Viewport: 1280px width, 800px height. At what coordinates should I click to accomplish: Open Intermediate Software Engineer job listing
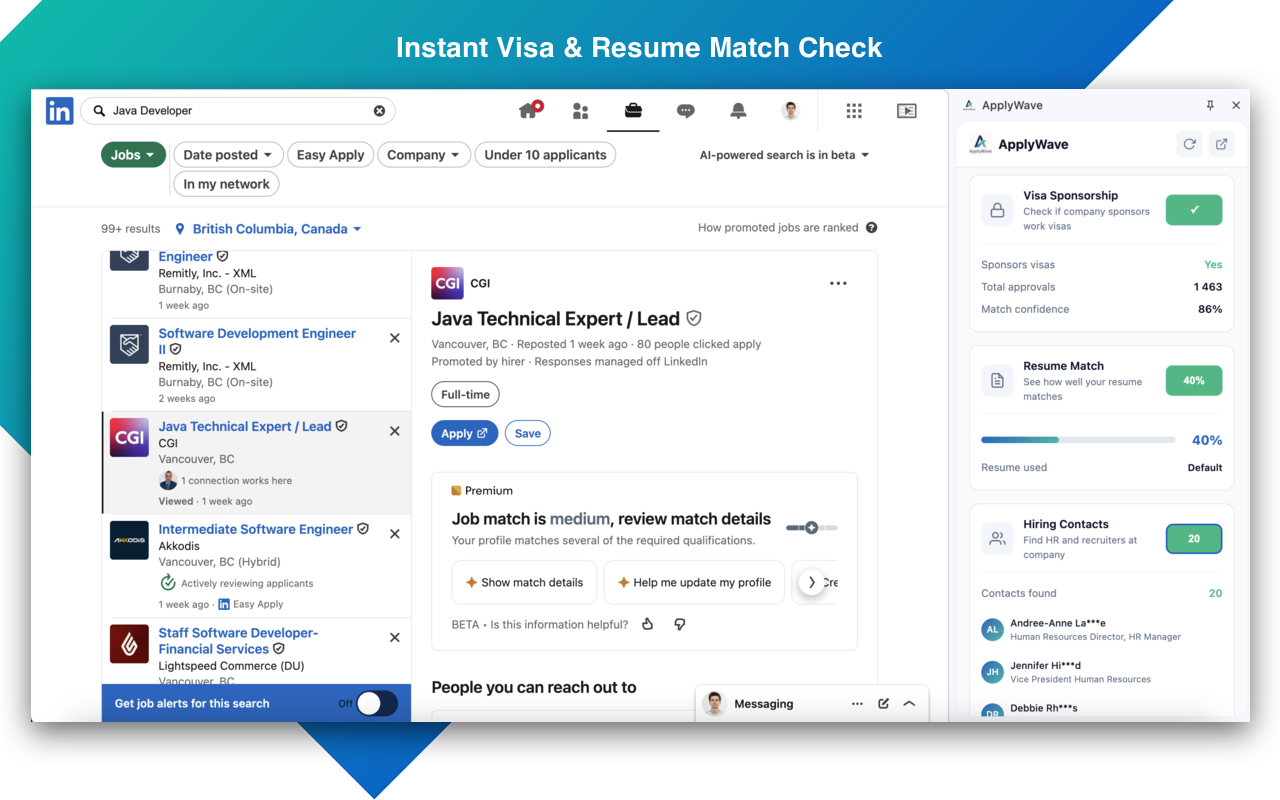tap(256, 529)
